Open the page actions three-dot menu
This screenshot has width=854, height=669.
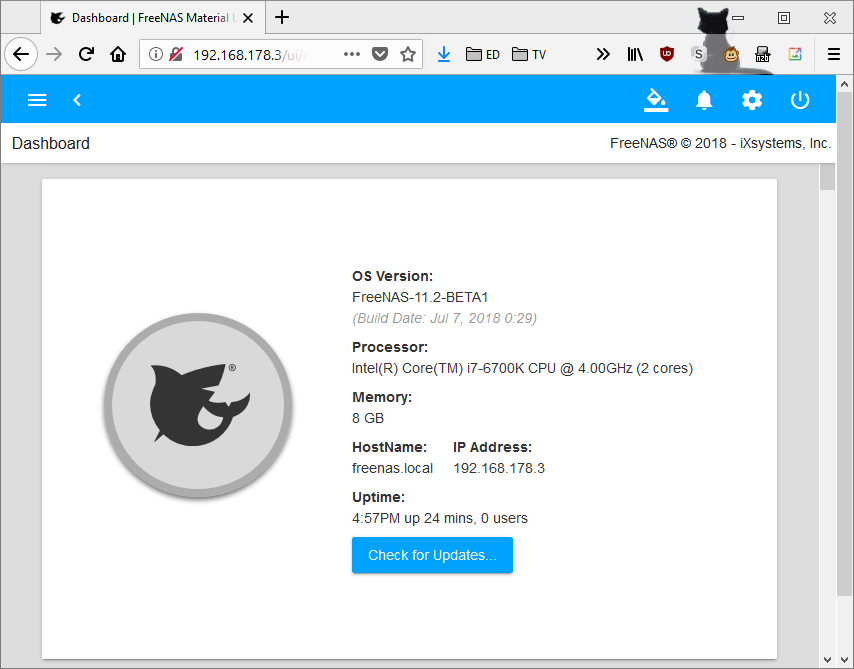[352, 54]
